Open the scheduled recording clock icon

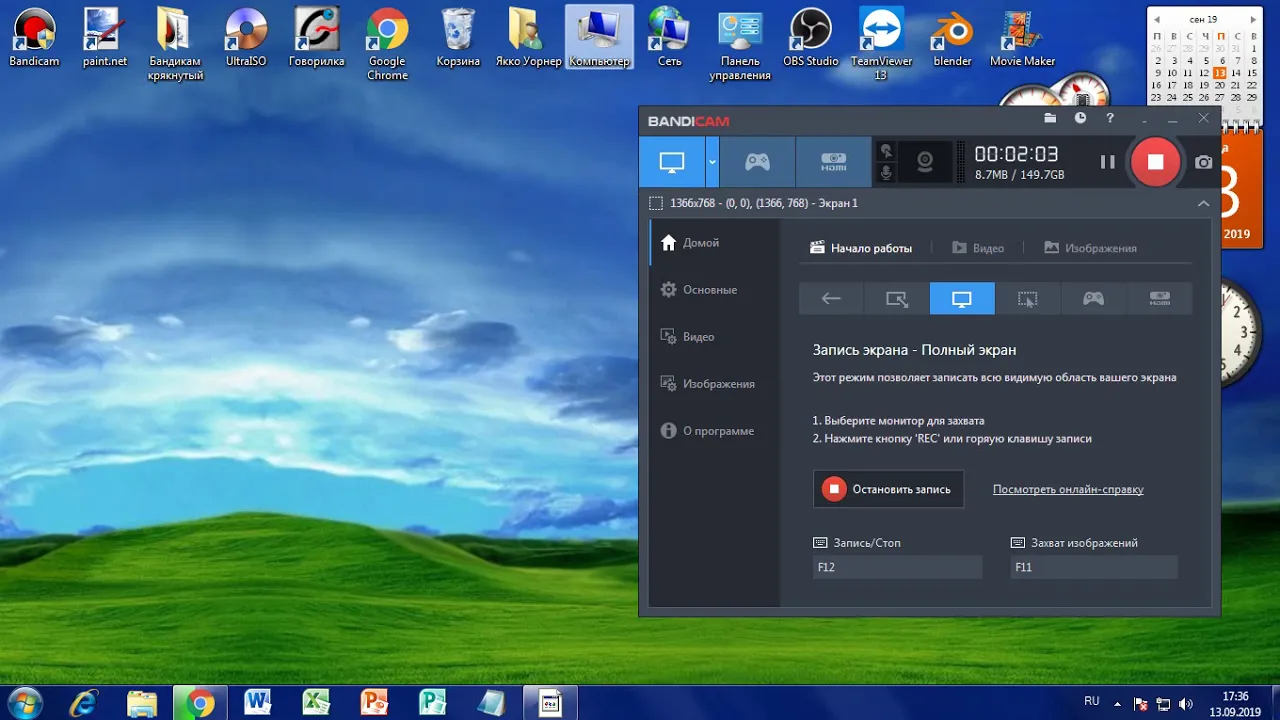click(1080, 118)
